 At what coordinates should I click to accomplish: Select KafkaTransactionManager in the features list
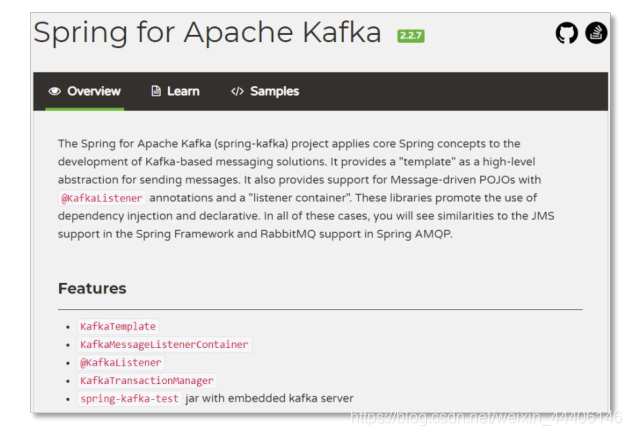pos(146,380)
